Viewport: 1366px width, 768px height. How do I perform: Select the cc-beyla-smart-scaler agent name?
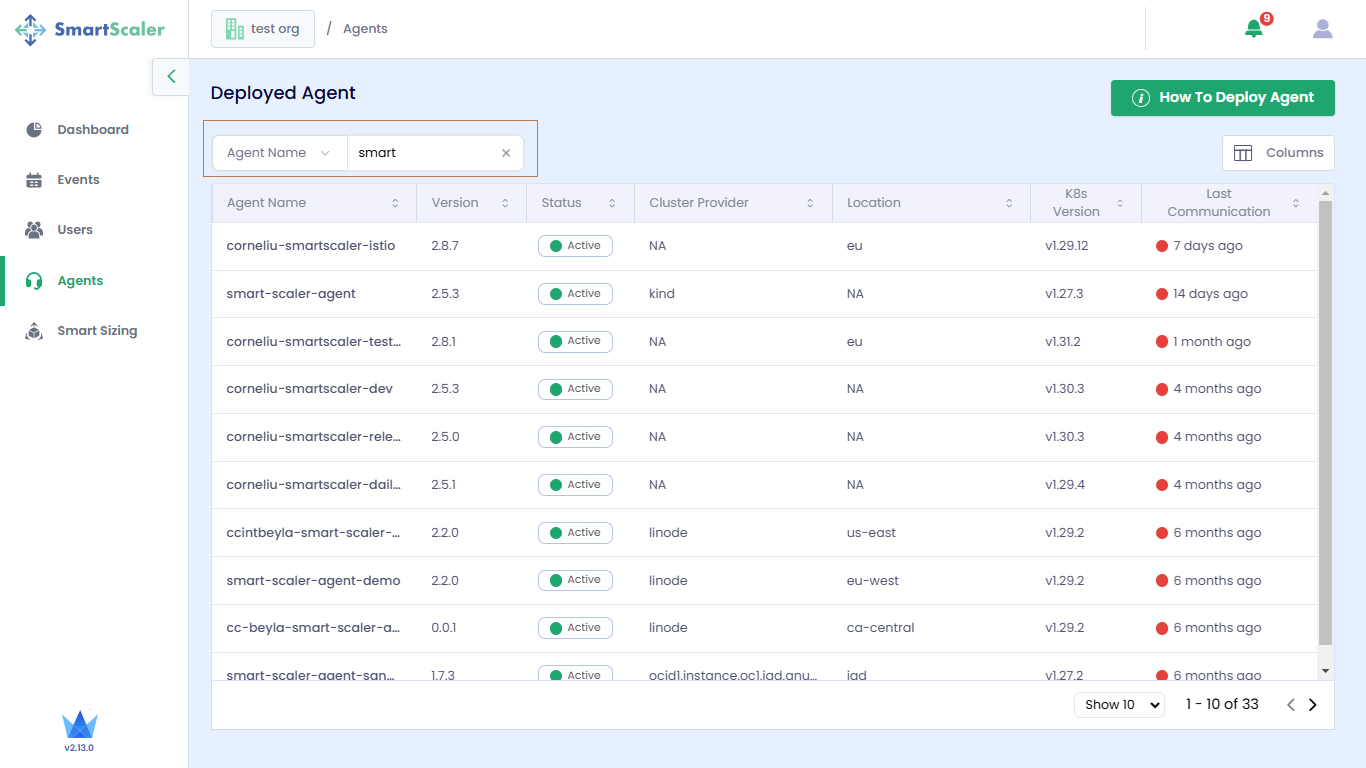tap(314, 628)
